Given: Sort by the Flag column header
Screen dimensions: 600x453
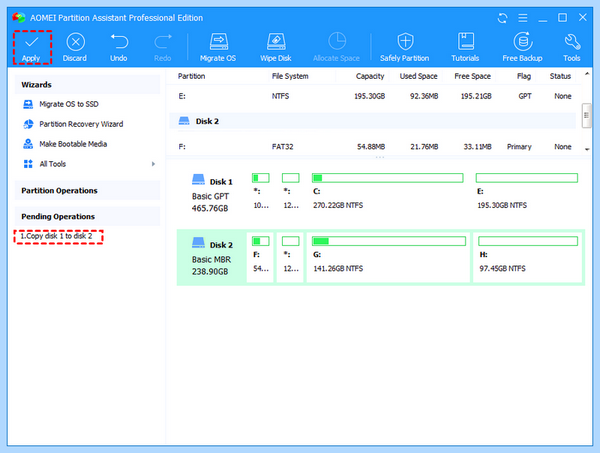Looking at the screenshot, I should [524, 76].
